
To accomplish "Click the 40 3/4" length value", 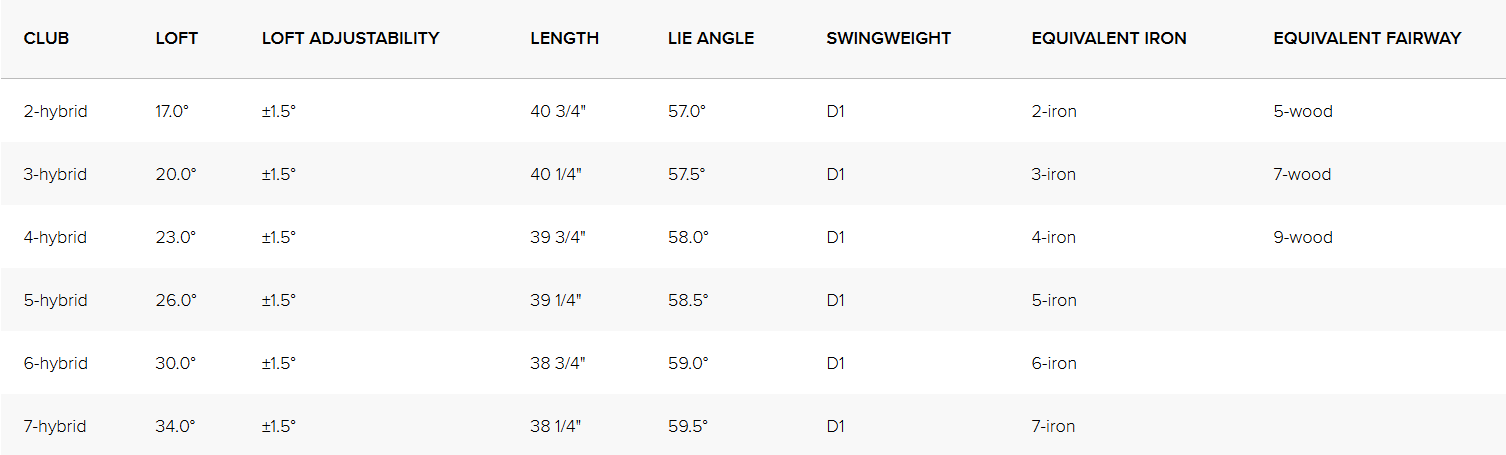I will pyautogui.click(x=557, y=111).
